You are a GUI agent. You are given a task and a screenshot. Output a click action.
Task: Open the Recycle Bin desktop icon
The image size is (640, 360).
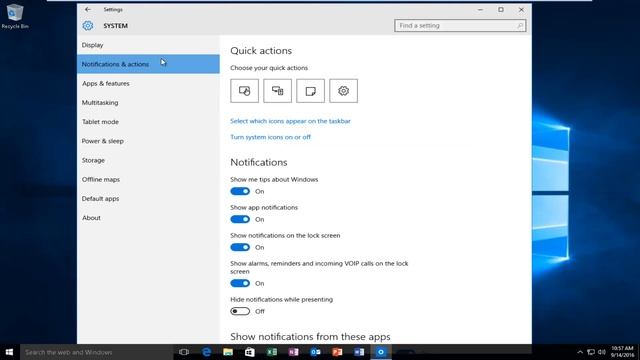[x=15, y=16]
